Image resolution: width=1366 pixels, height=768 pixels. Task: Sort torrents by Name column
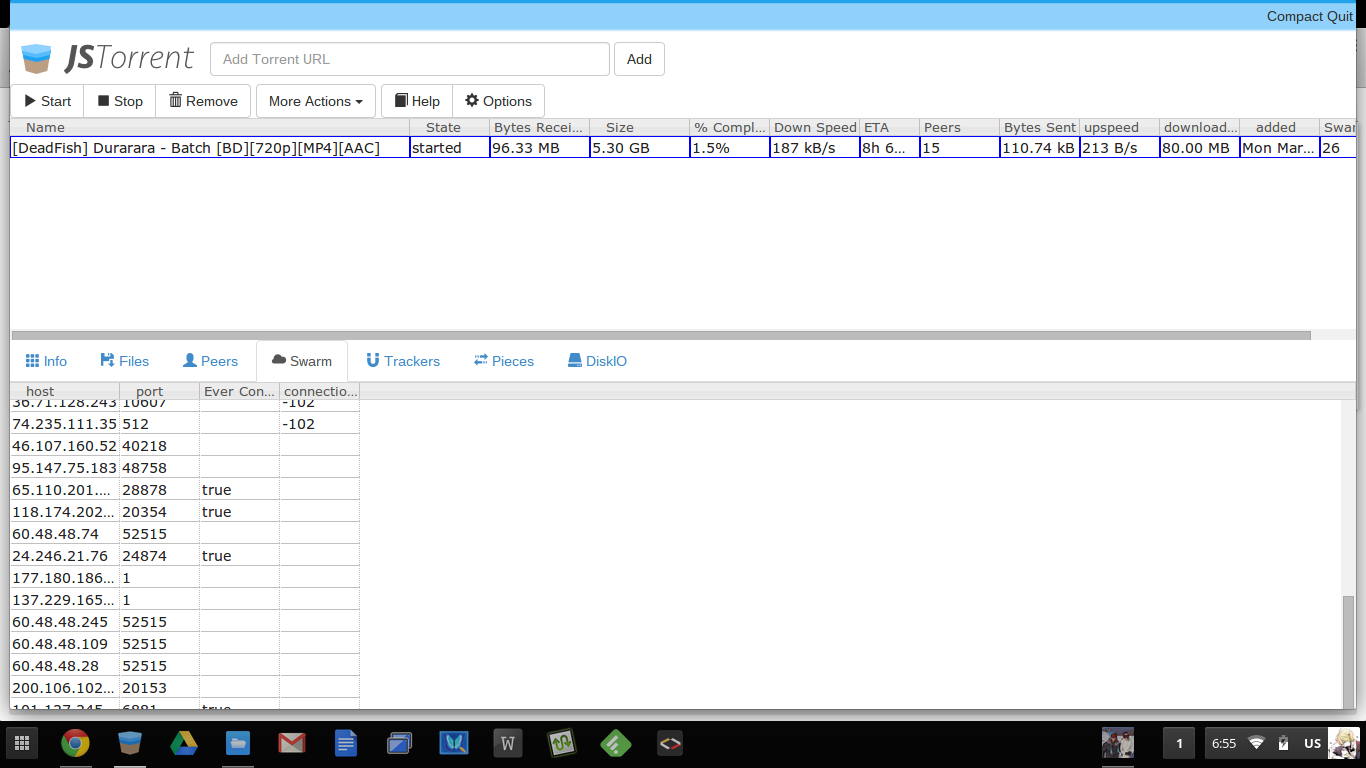(x=210, y=127)
